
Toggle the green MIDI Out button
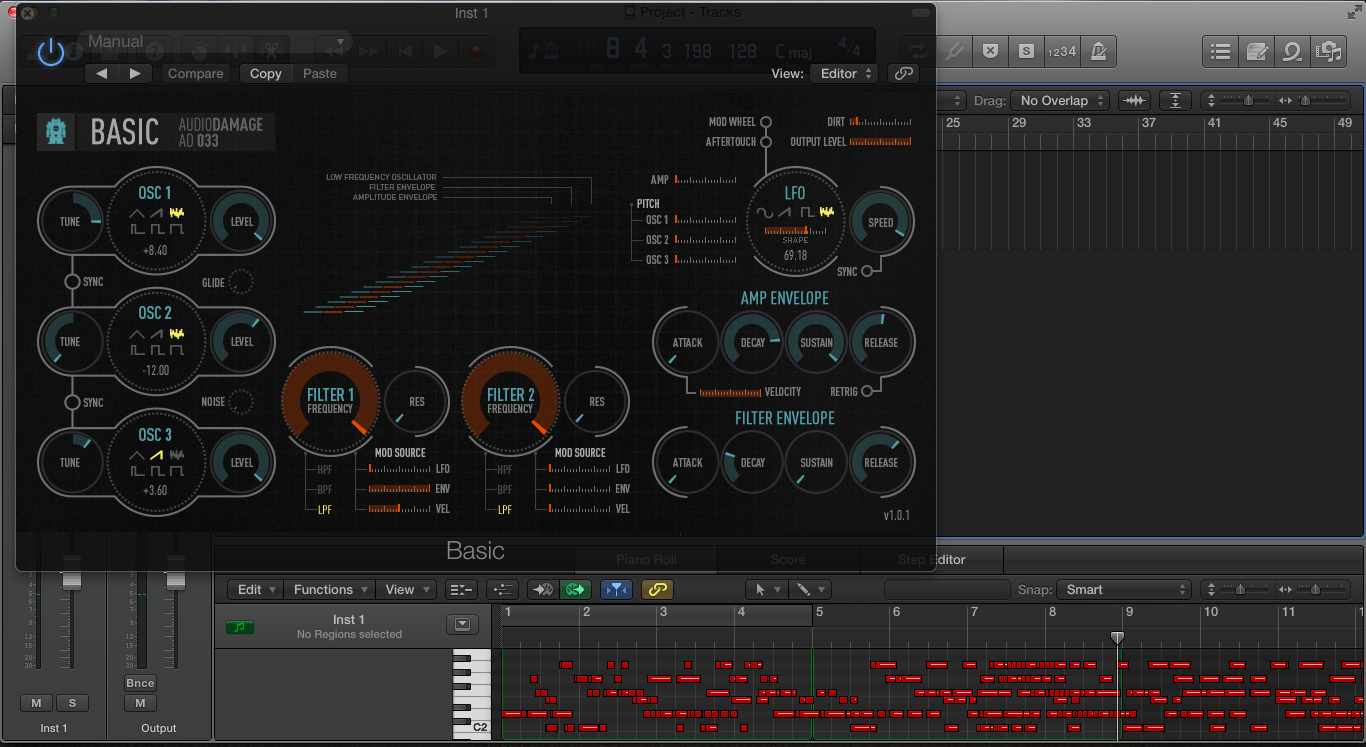coord(574,590)
